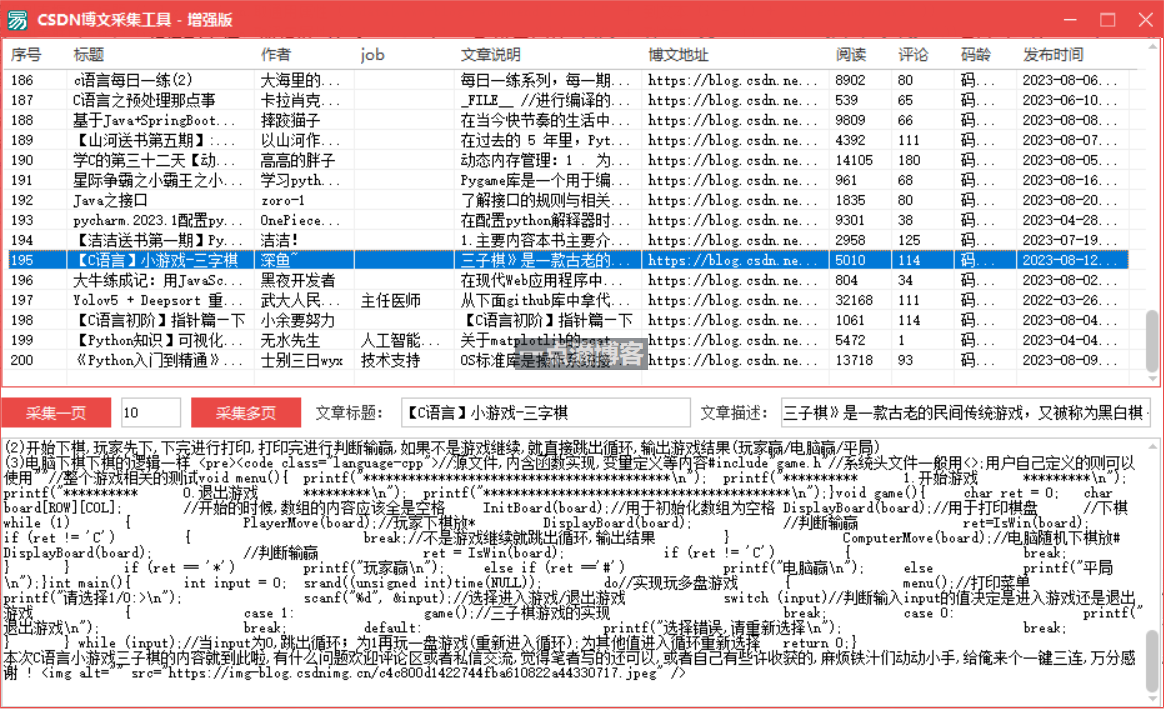Select the '学C的第三十二天' title cell
1164x709 pixels.
tap(154, 160)
